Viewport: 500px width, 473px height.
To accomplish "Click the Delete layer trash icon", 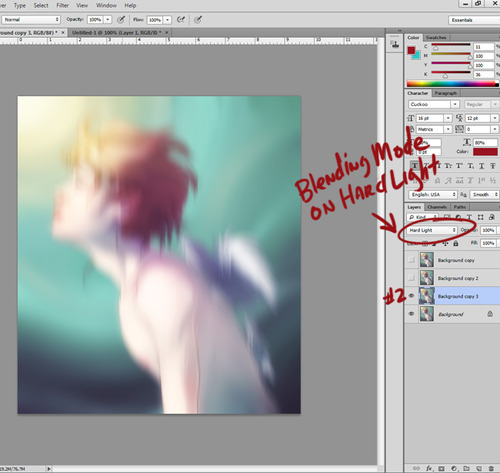I will (x=491, y=468).
